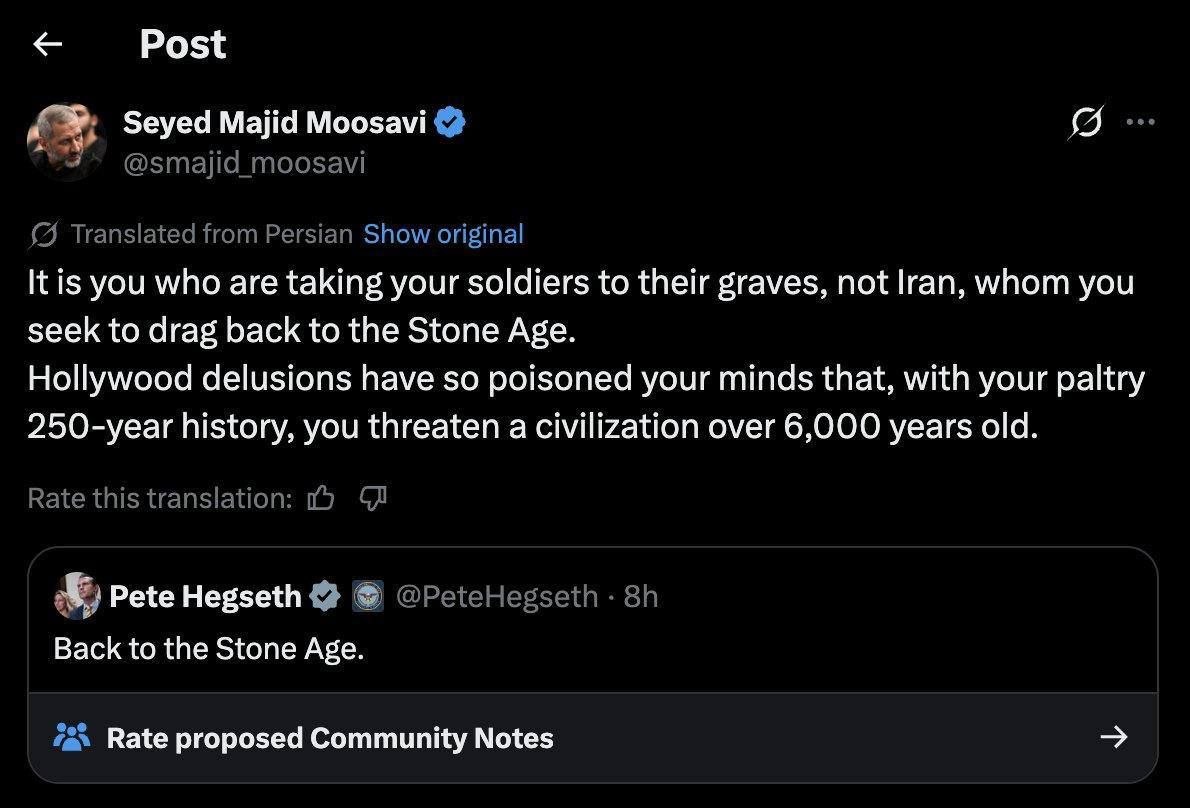Screen dimensions: 1190x808
Task: Click the verified badge next to Pete Hegseth
Action: [325, 597]
